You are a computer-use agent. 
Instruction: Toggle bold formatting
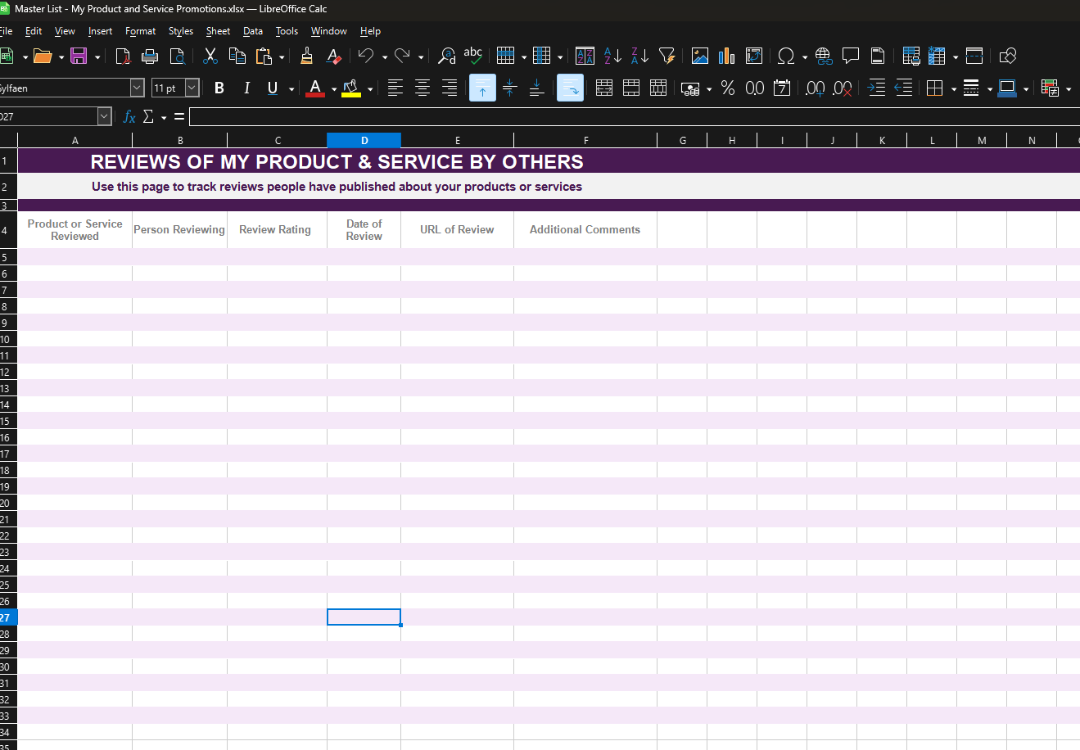pyautogui.click(x=219, y=88)
